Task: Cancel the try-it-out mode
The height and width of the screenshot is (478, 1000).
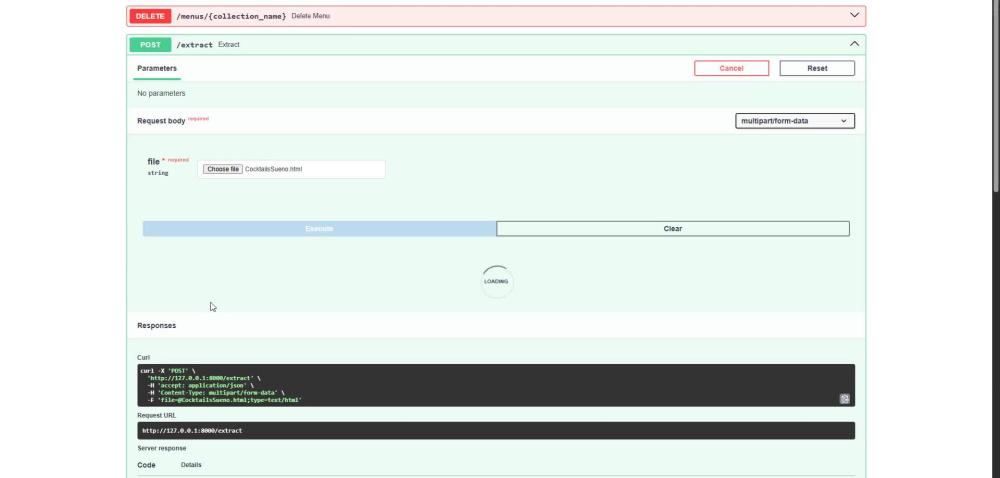Action: pos(732,68)
